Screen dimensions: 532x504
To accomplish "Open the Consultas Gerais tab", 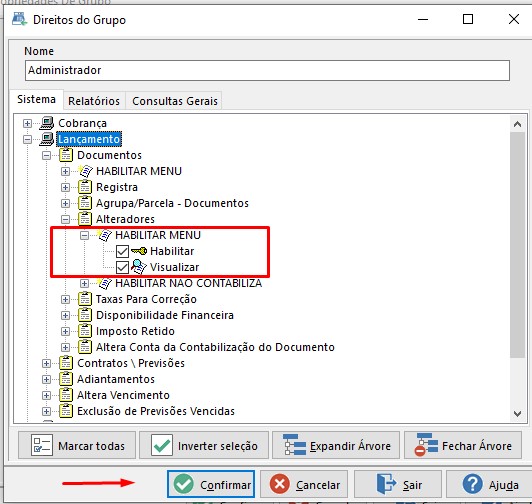I will tap(175, 101).
